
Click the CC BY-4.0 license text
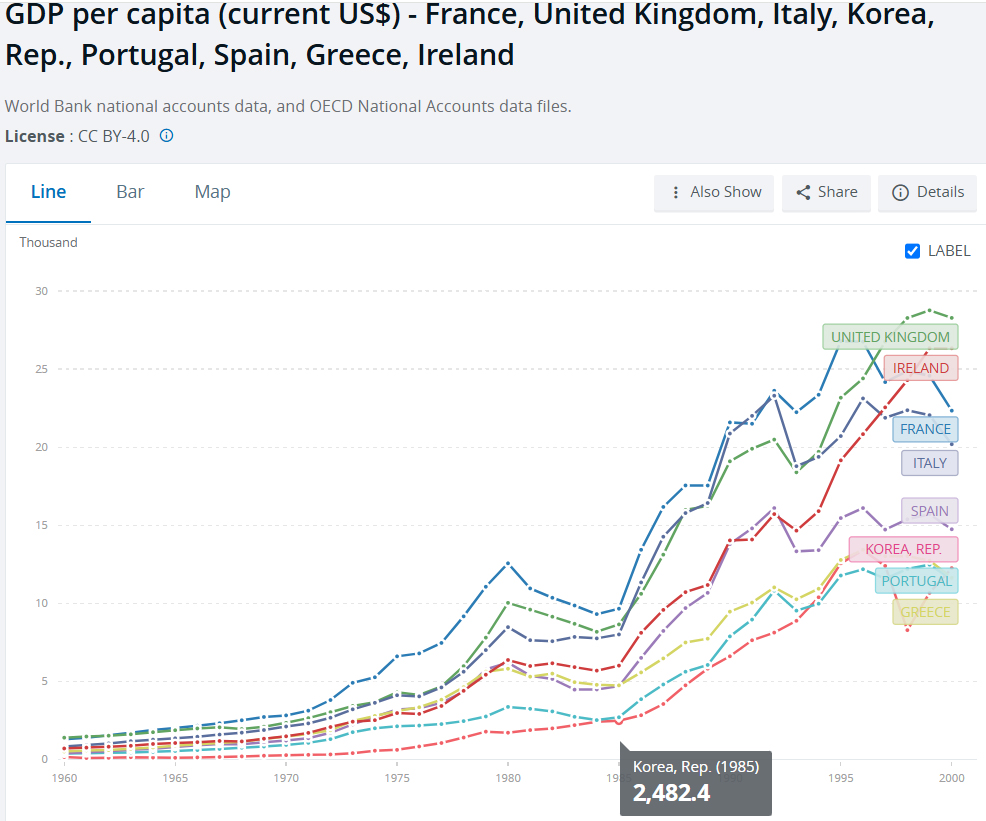114,136
